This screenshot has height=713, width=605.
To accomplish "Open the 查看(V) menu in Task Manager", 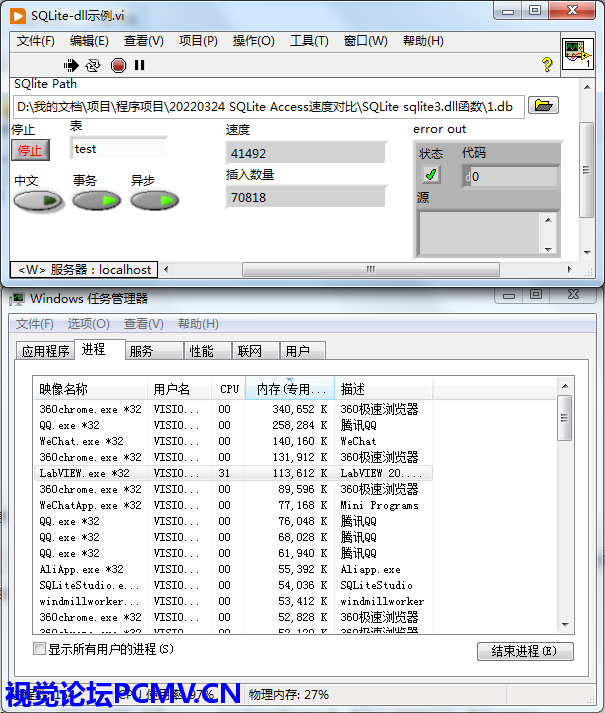I will point(143,324).
